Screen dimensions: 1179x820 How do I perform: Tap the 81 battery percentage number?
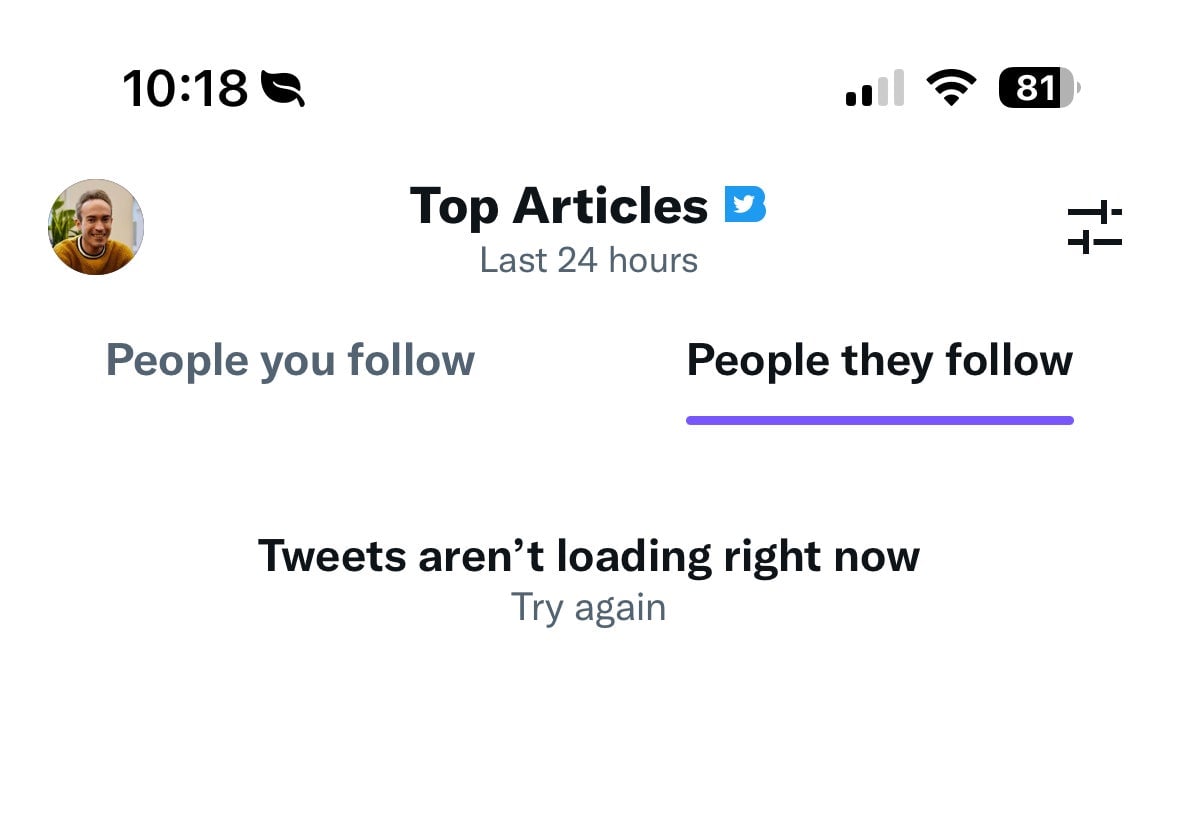pyautogui.click(x=1034, y=89)
